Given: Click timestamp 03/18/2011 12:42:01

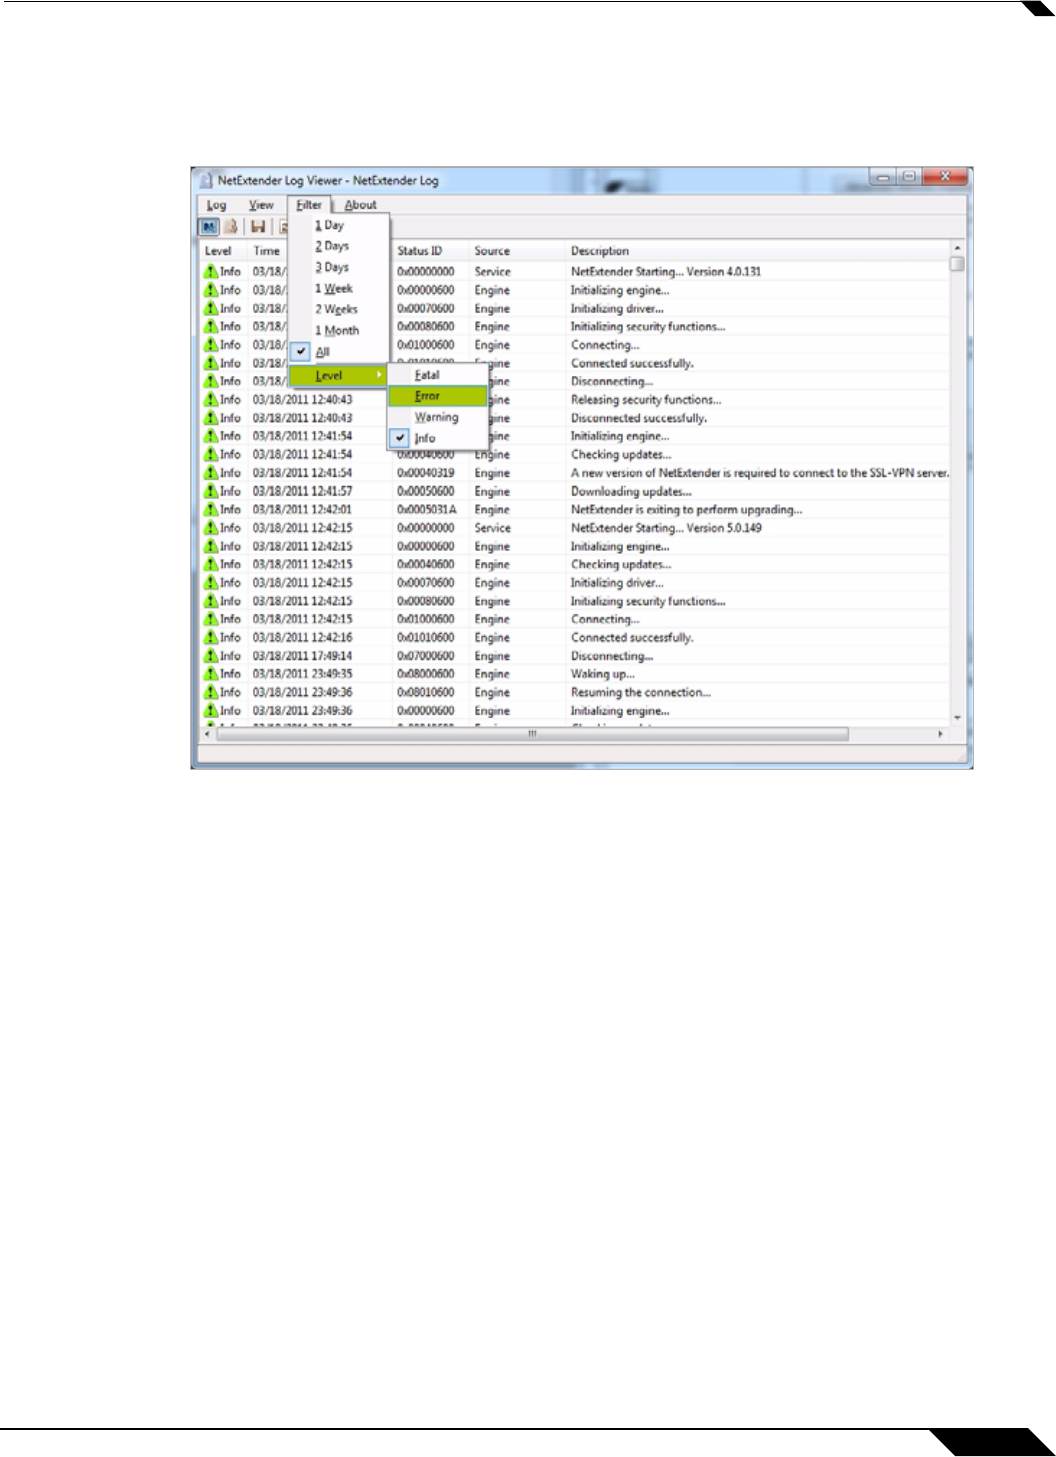Looking at the screenshot, I should [302, 510].
